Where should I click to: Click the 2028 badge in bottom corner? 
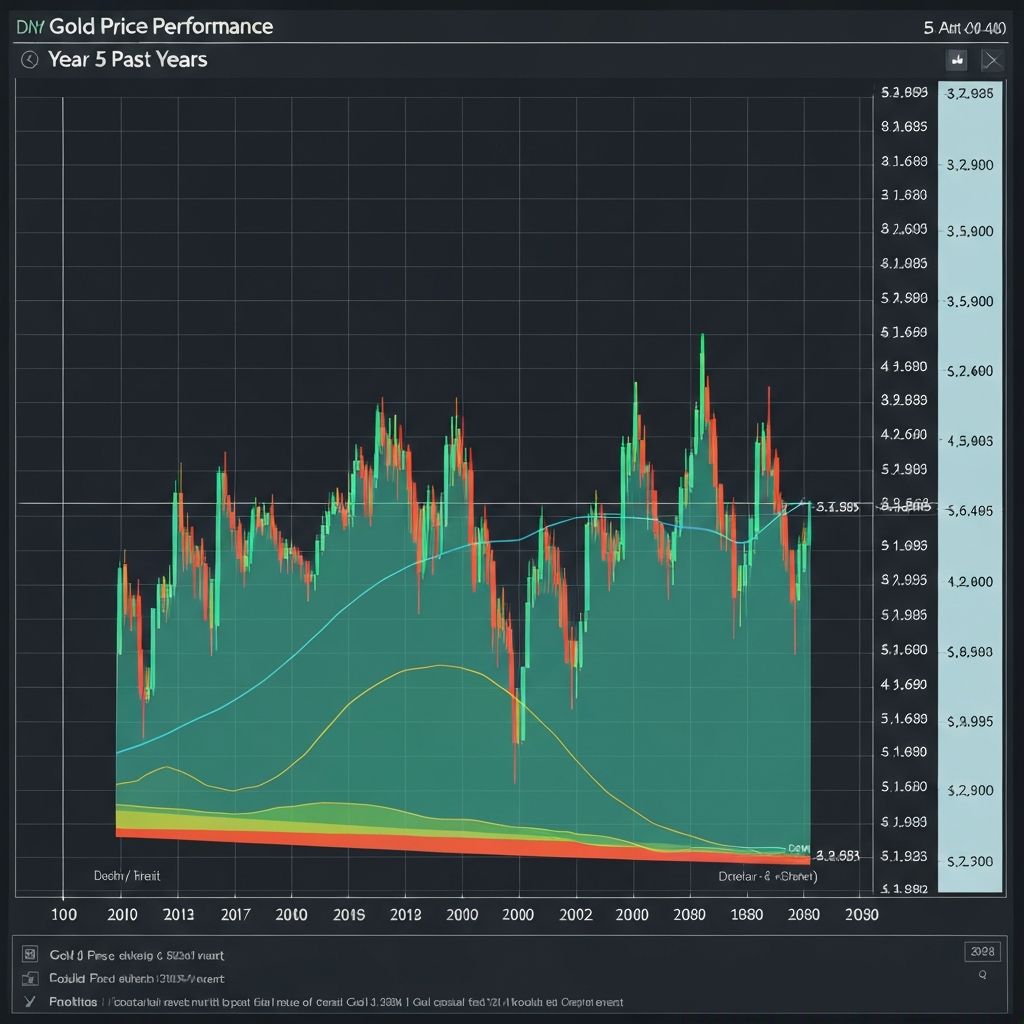coord(983,951)
